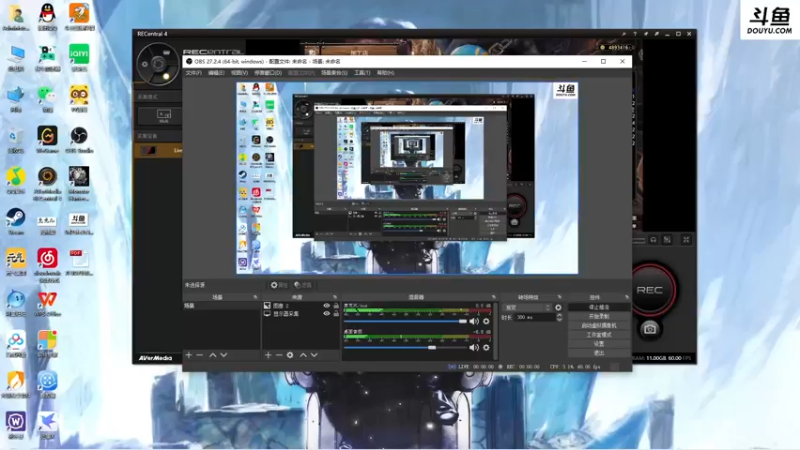Click the RECentral fullscreen preview icon

686,239
